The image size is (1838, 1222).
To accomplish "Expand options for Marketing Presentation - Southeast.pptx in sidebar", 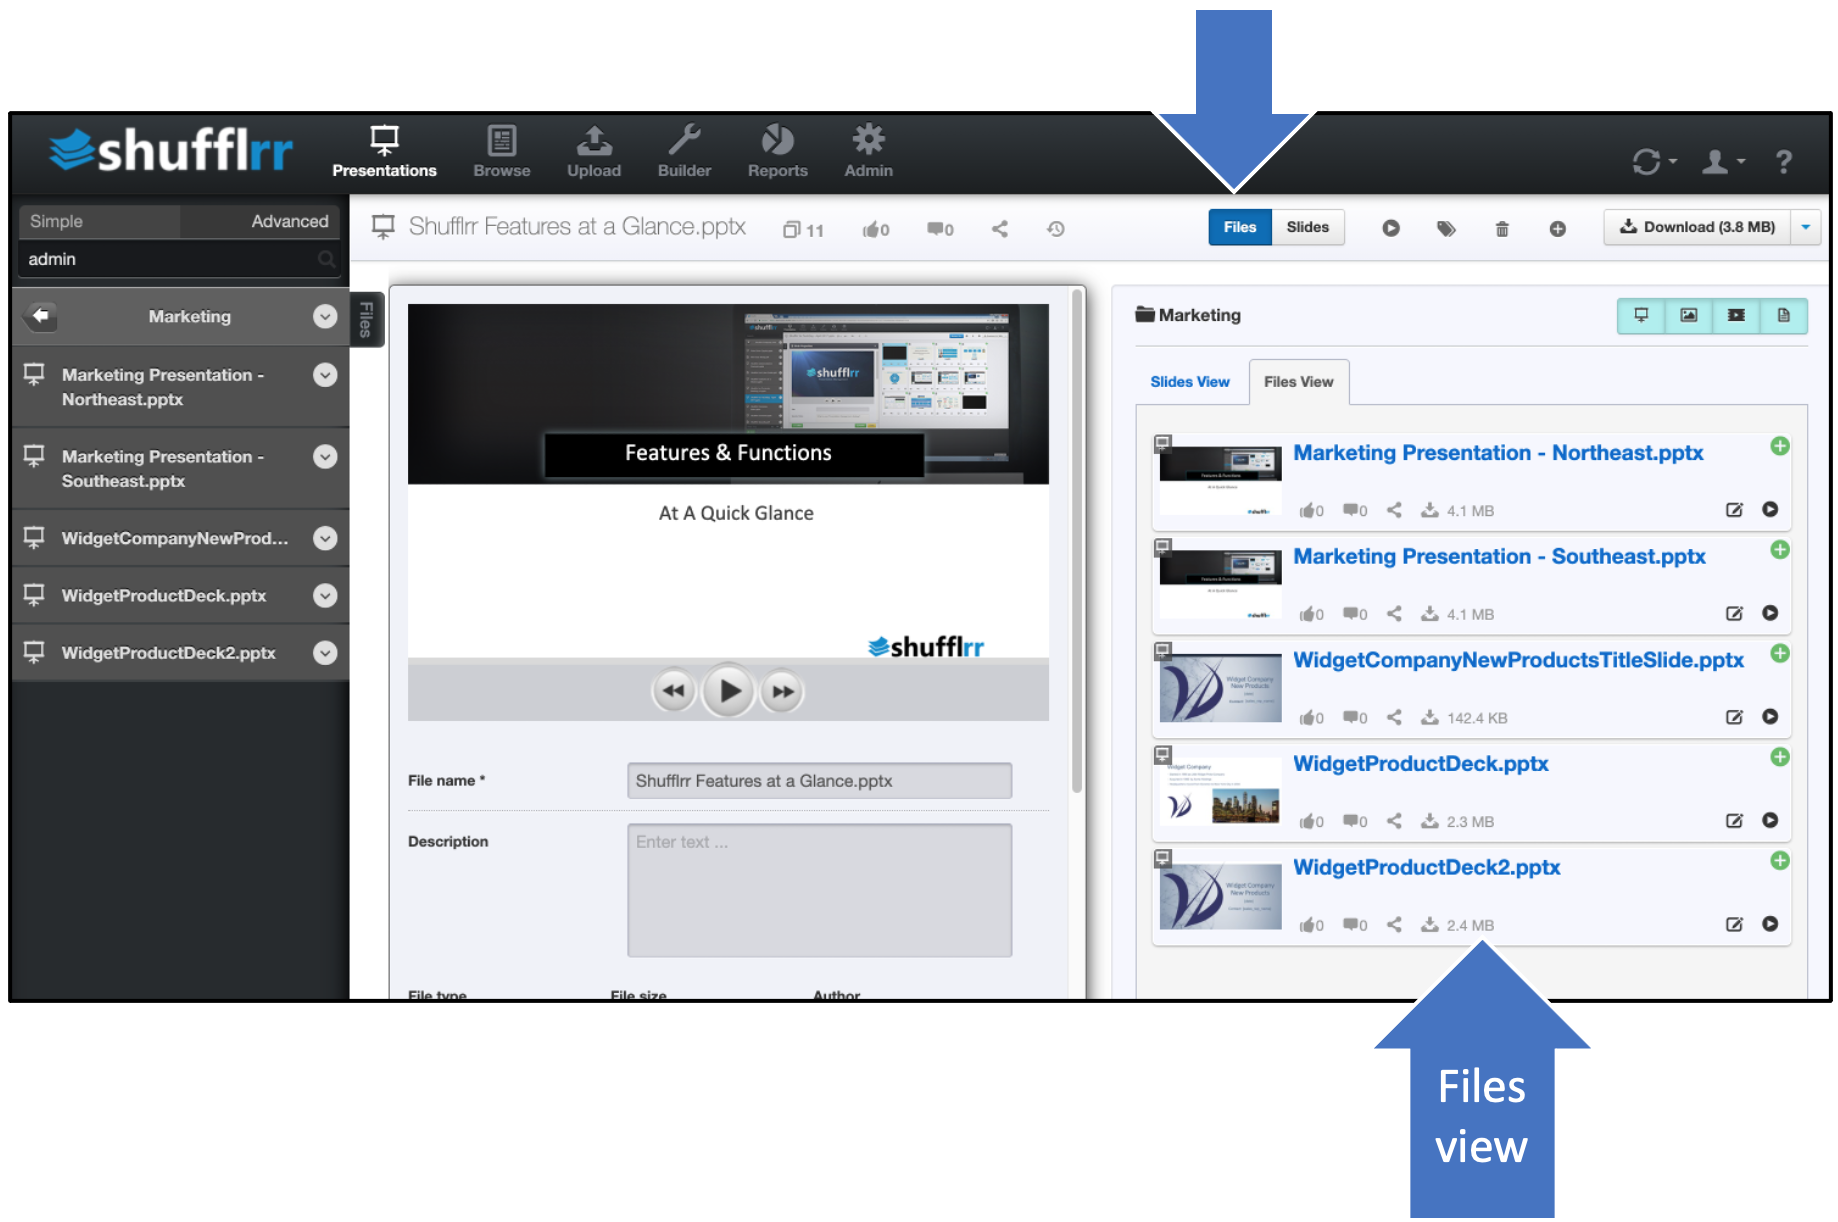I will [325, 457].
